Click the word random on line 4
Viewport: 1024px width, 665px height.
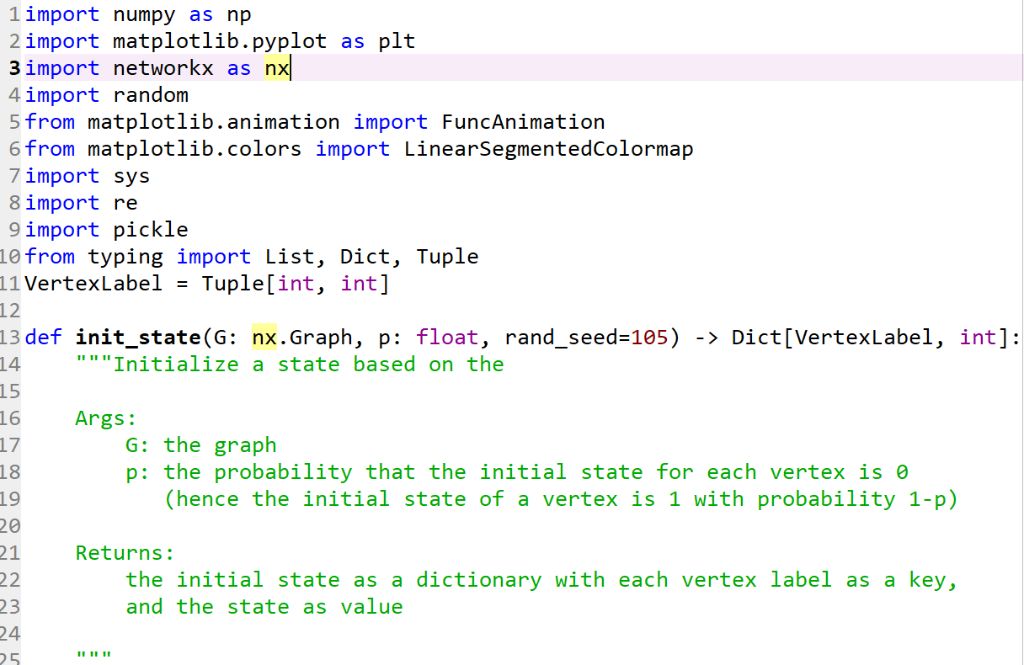click(150, 95)
